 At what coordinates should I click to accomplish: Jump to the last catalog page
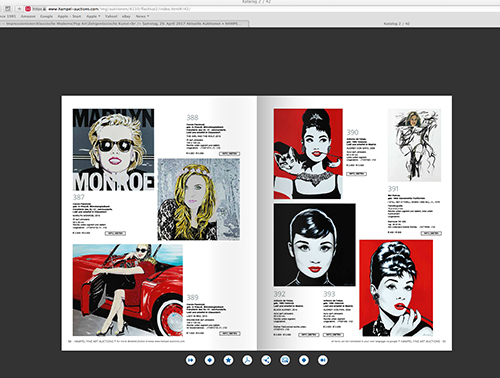click(x=323, y=360)
